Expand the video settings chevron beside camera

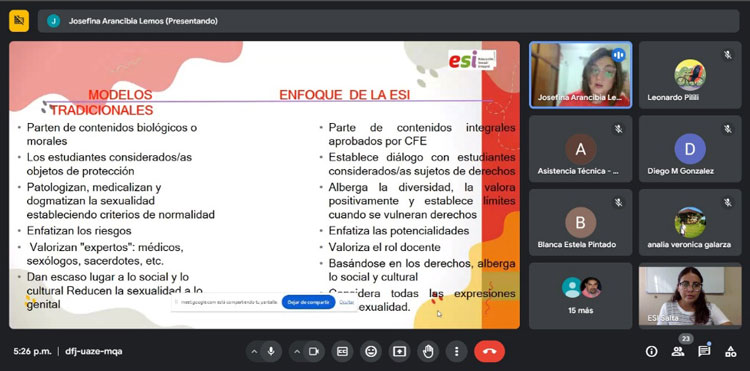[x=297, y=352]
